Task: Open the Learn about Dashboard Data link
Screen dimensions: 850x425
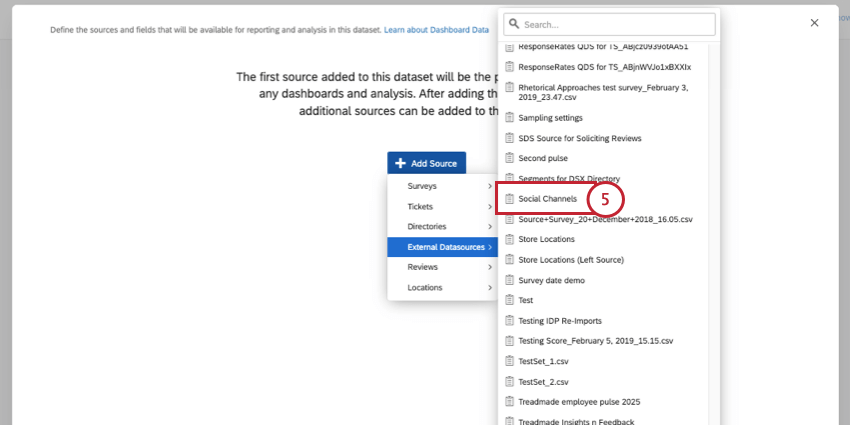Action: pyautogui.click(x=436, y=30)
